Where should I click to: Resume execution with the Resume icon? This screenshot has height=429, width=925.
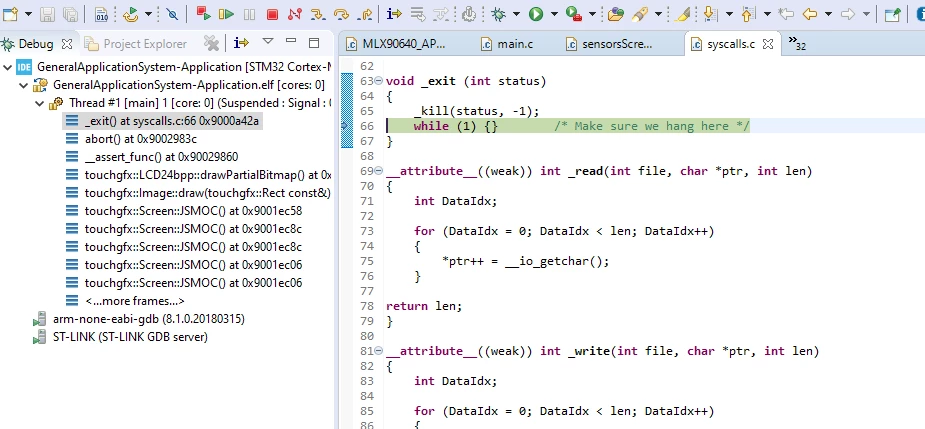click(x=226, y=14)
